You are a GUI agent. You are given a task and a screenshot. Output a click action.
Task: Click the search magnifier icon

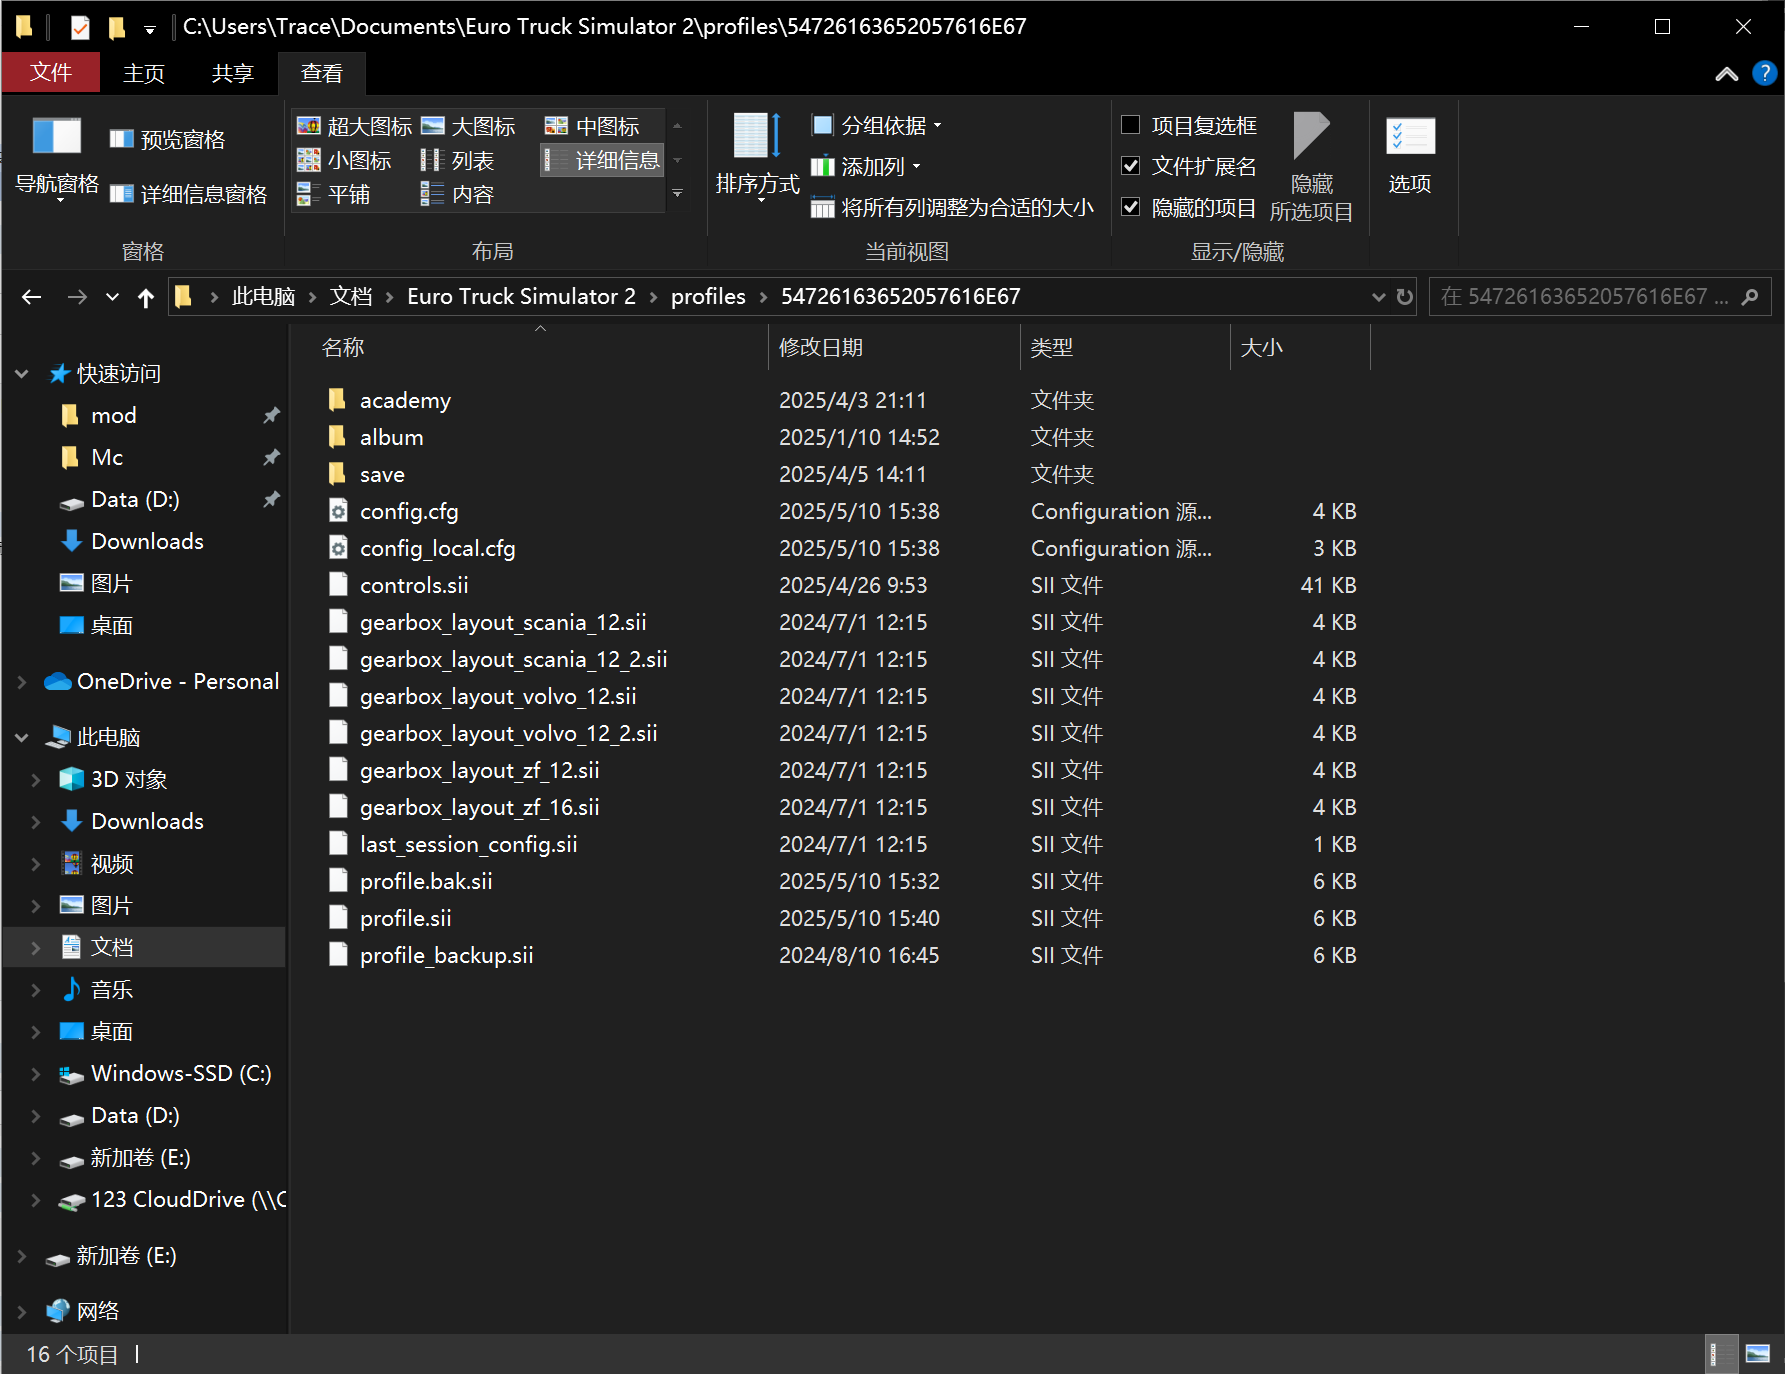click(1750, 297)
